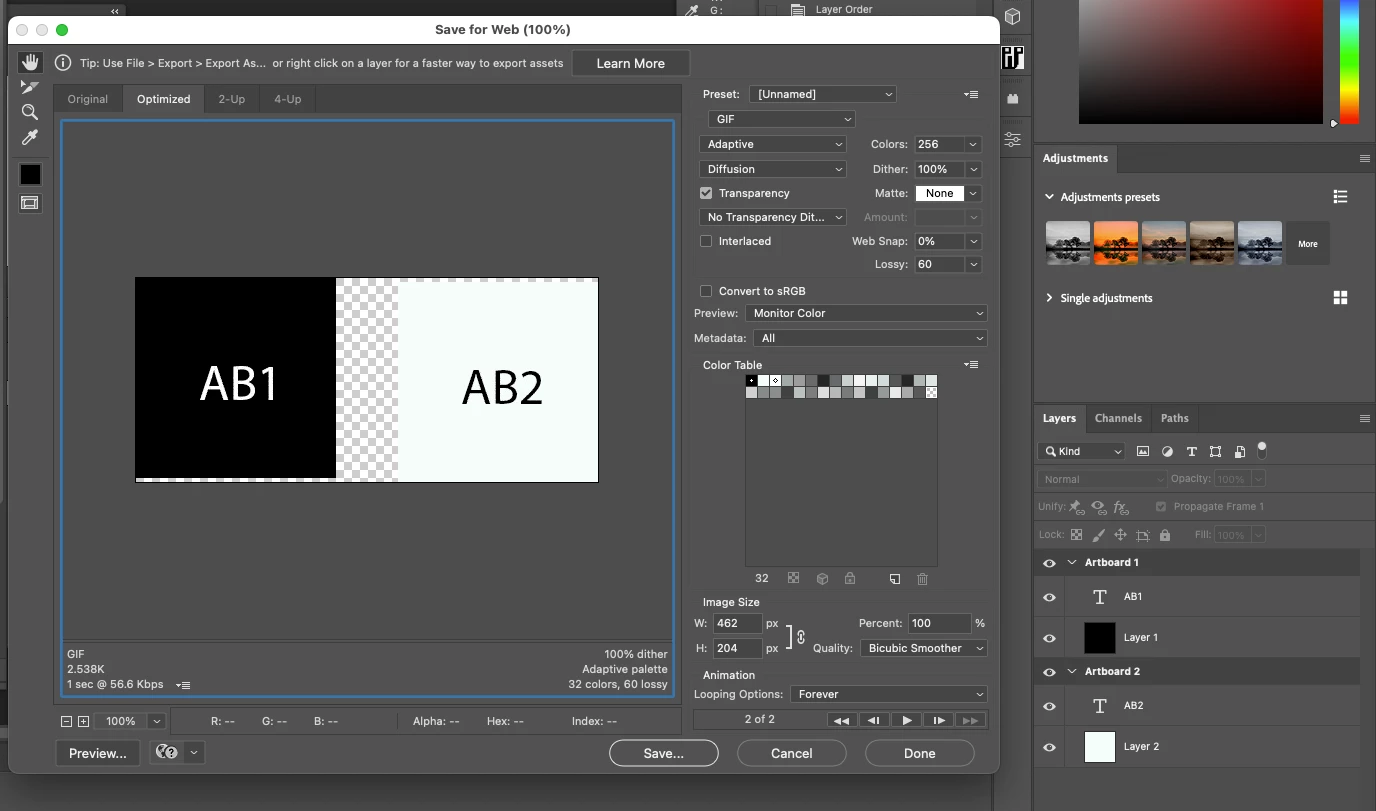This screenshot has height=811, width=1376.
Task: Delete selected color with trash icon
Action: pos(922,578)
